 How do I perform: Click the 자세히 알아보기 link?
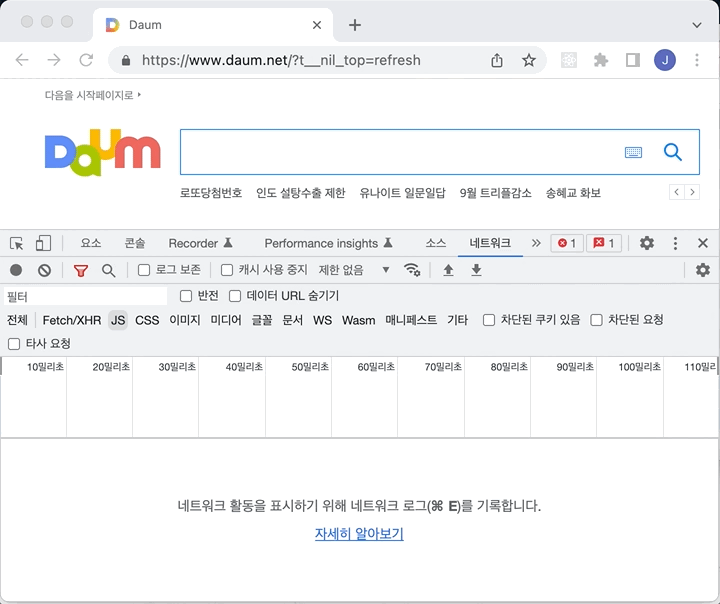(359, 534)
